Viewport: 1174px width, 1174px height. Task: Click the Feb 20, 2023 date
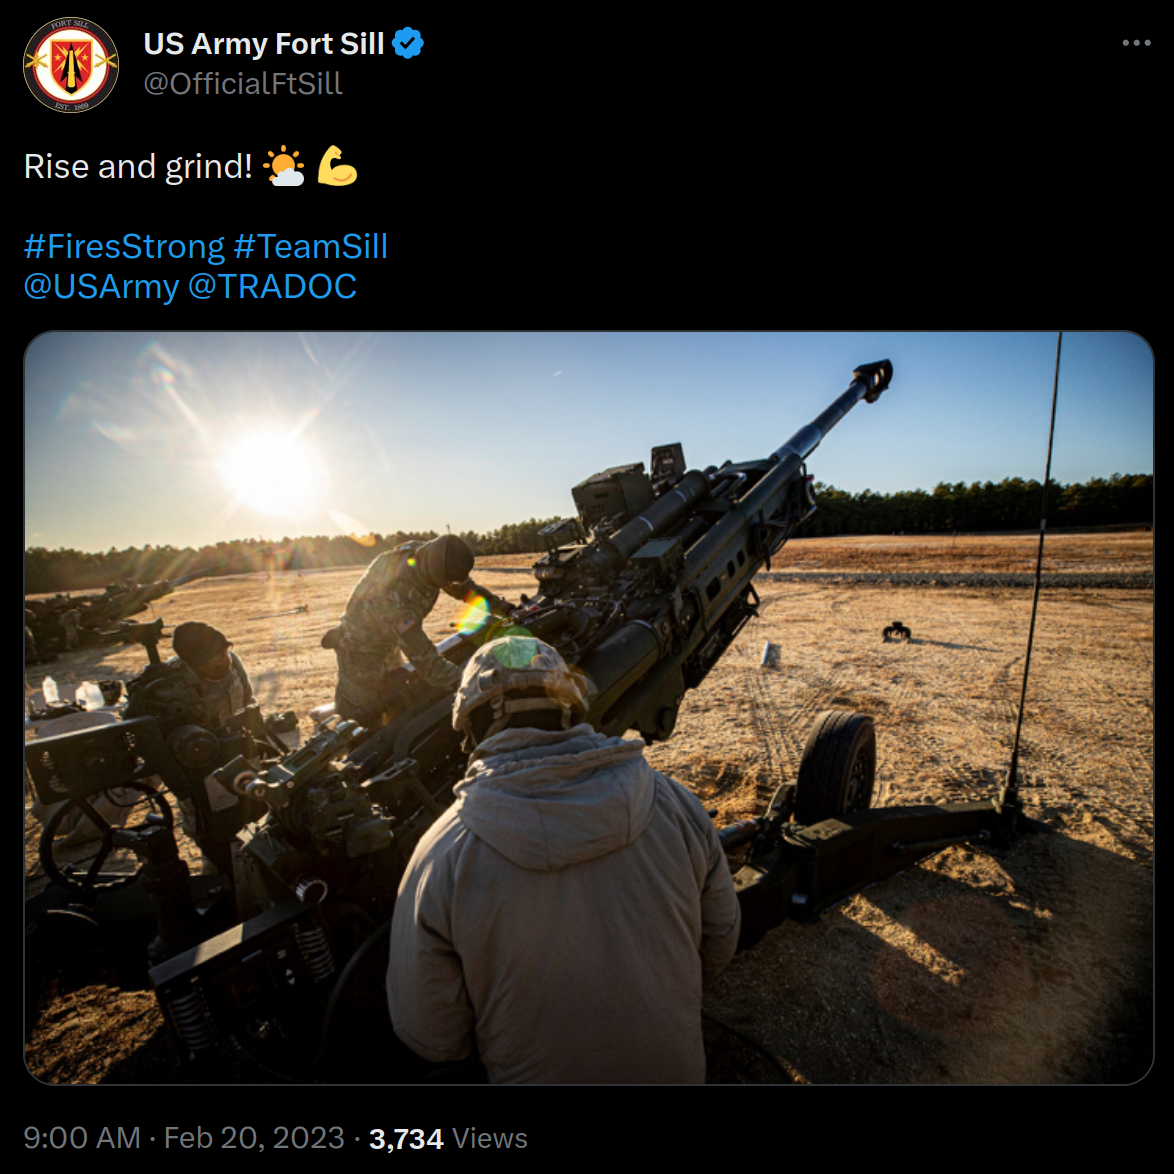[255, 1138]
